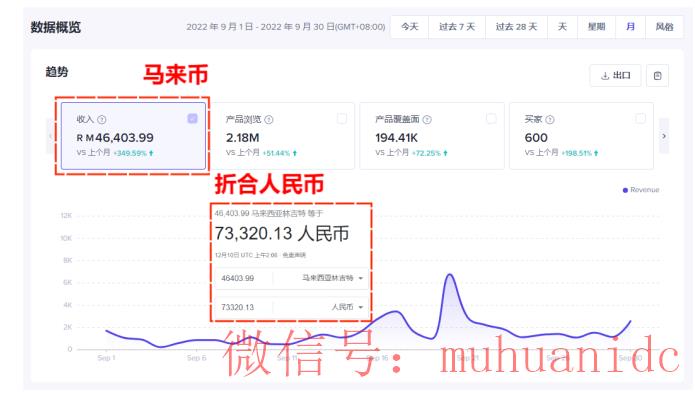The image size is (695, 393).
Task: Select the 过去 7 天 tab
Action: pyautogui.click(x=457, y=27)
